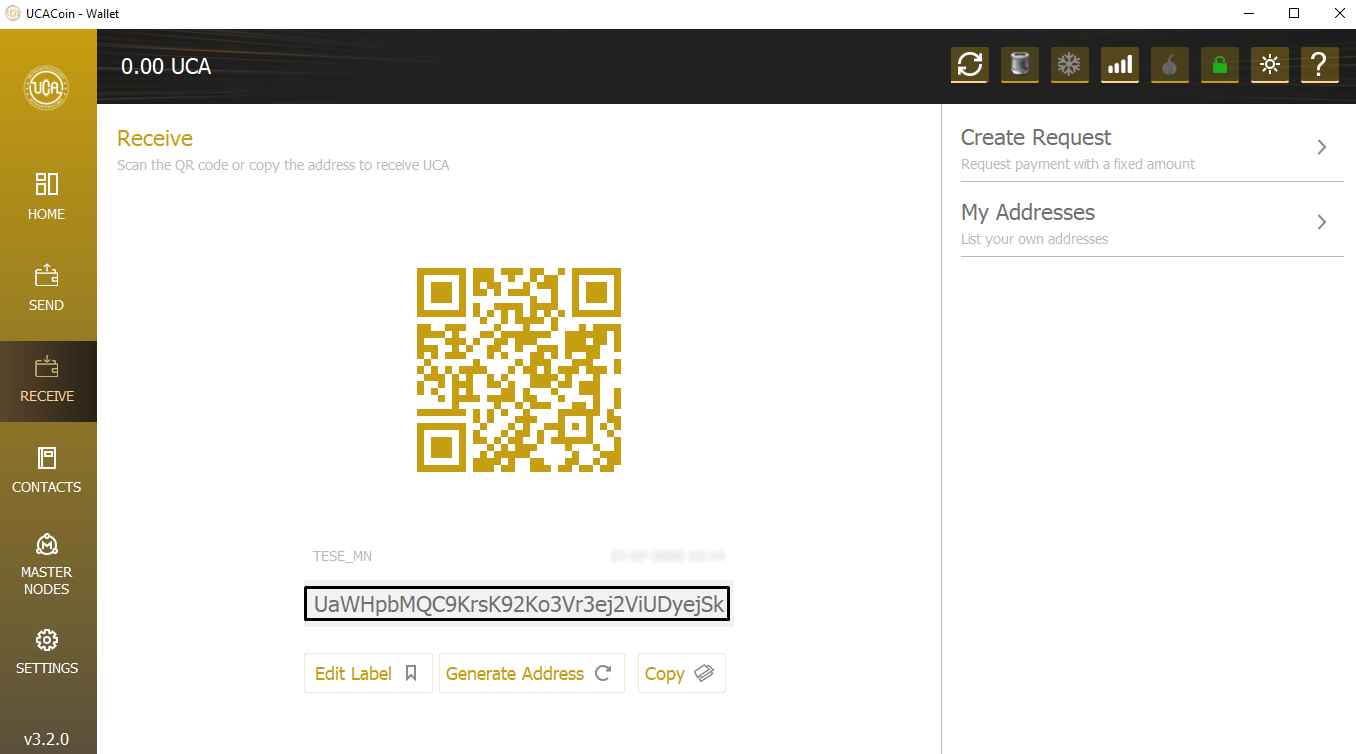Click the Tor onion icon

1169,65
